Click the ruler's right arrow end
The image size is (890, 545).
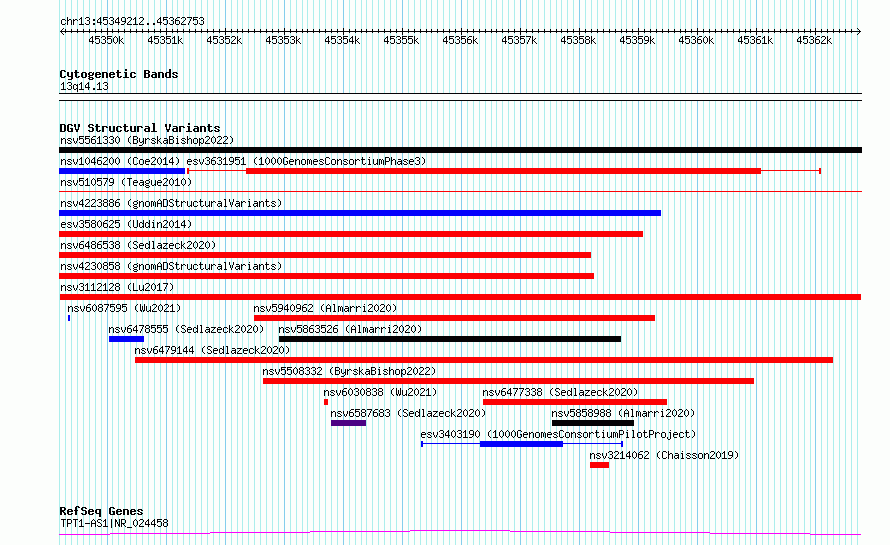tap(859, 32)
